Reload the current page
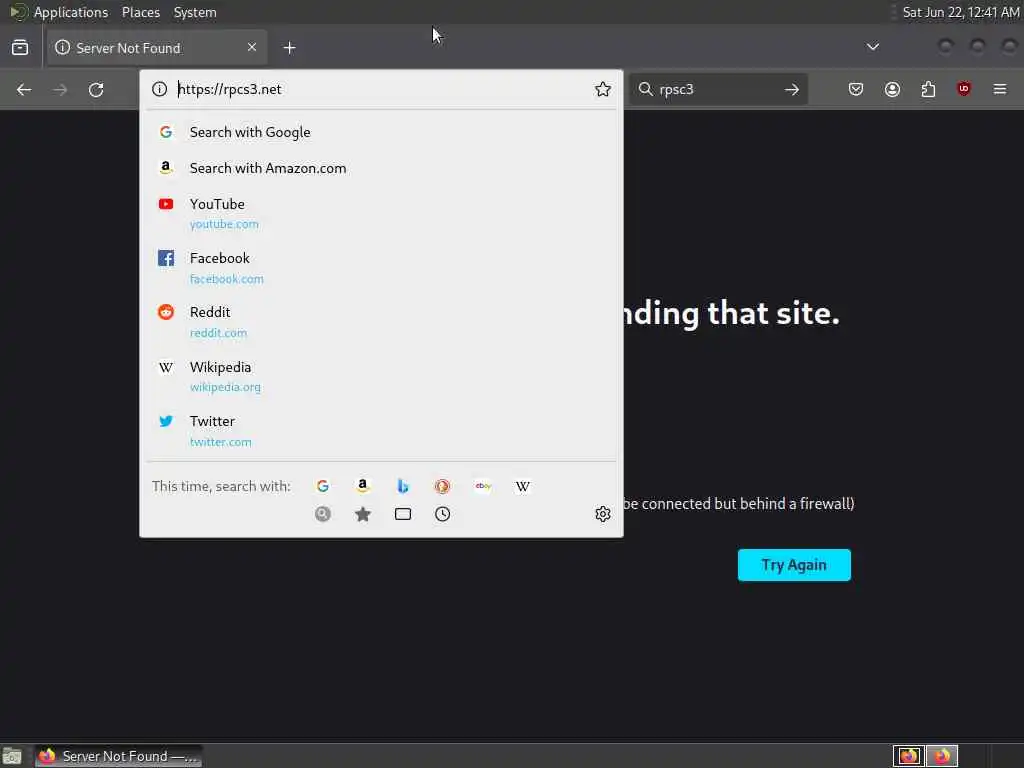The image size is (1024, 768). (96, 89)
